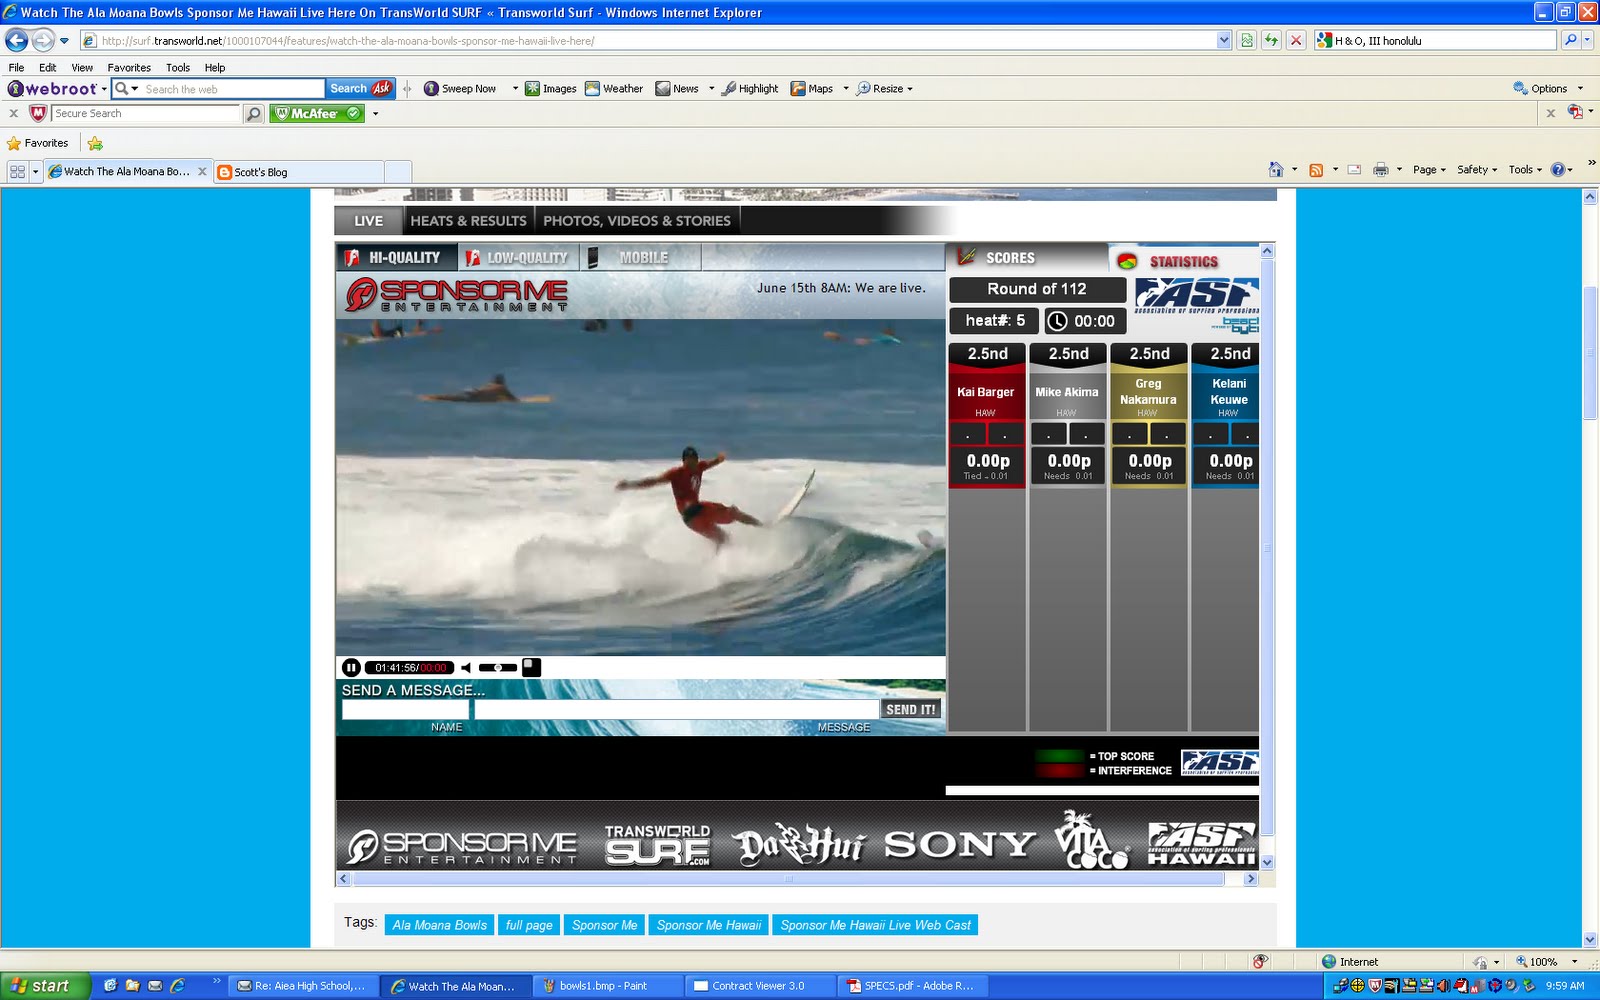The width and height of the screenshot is (1600, 1000).
Task: Switch to Contract Viewer 3.0 in taskbar
Action: click(x=760, y=986)
